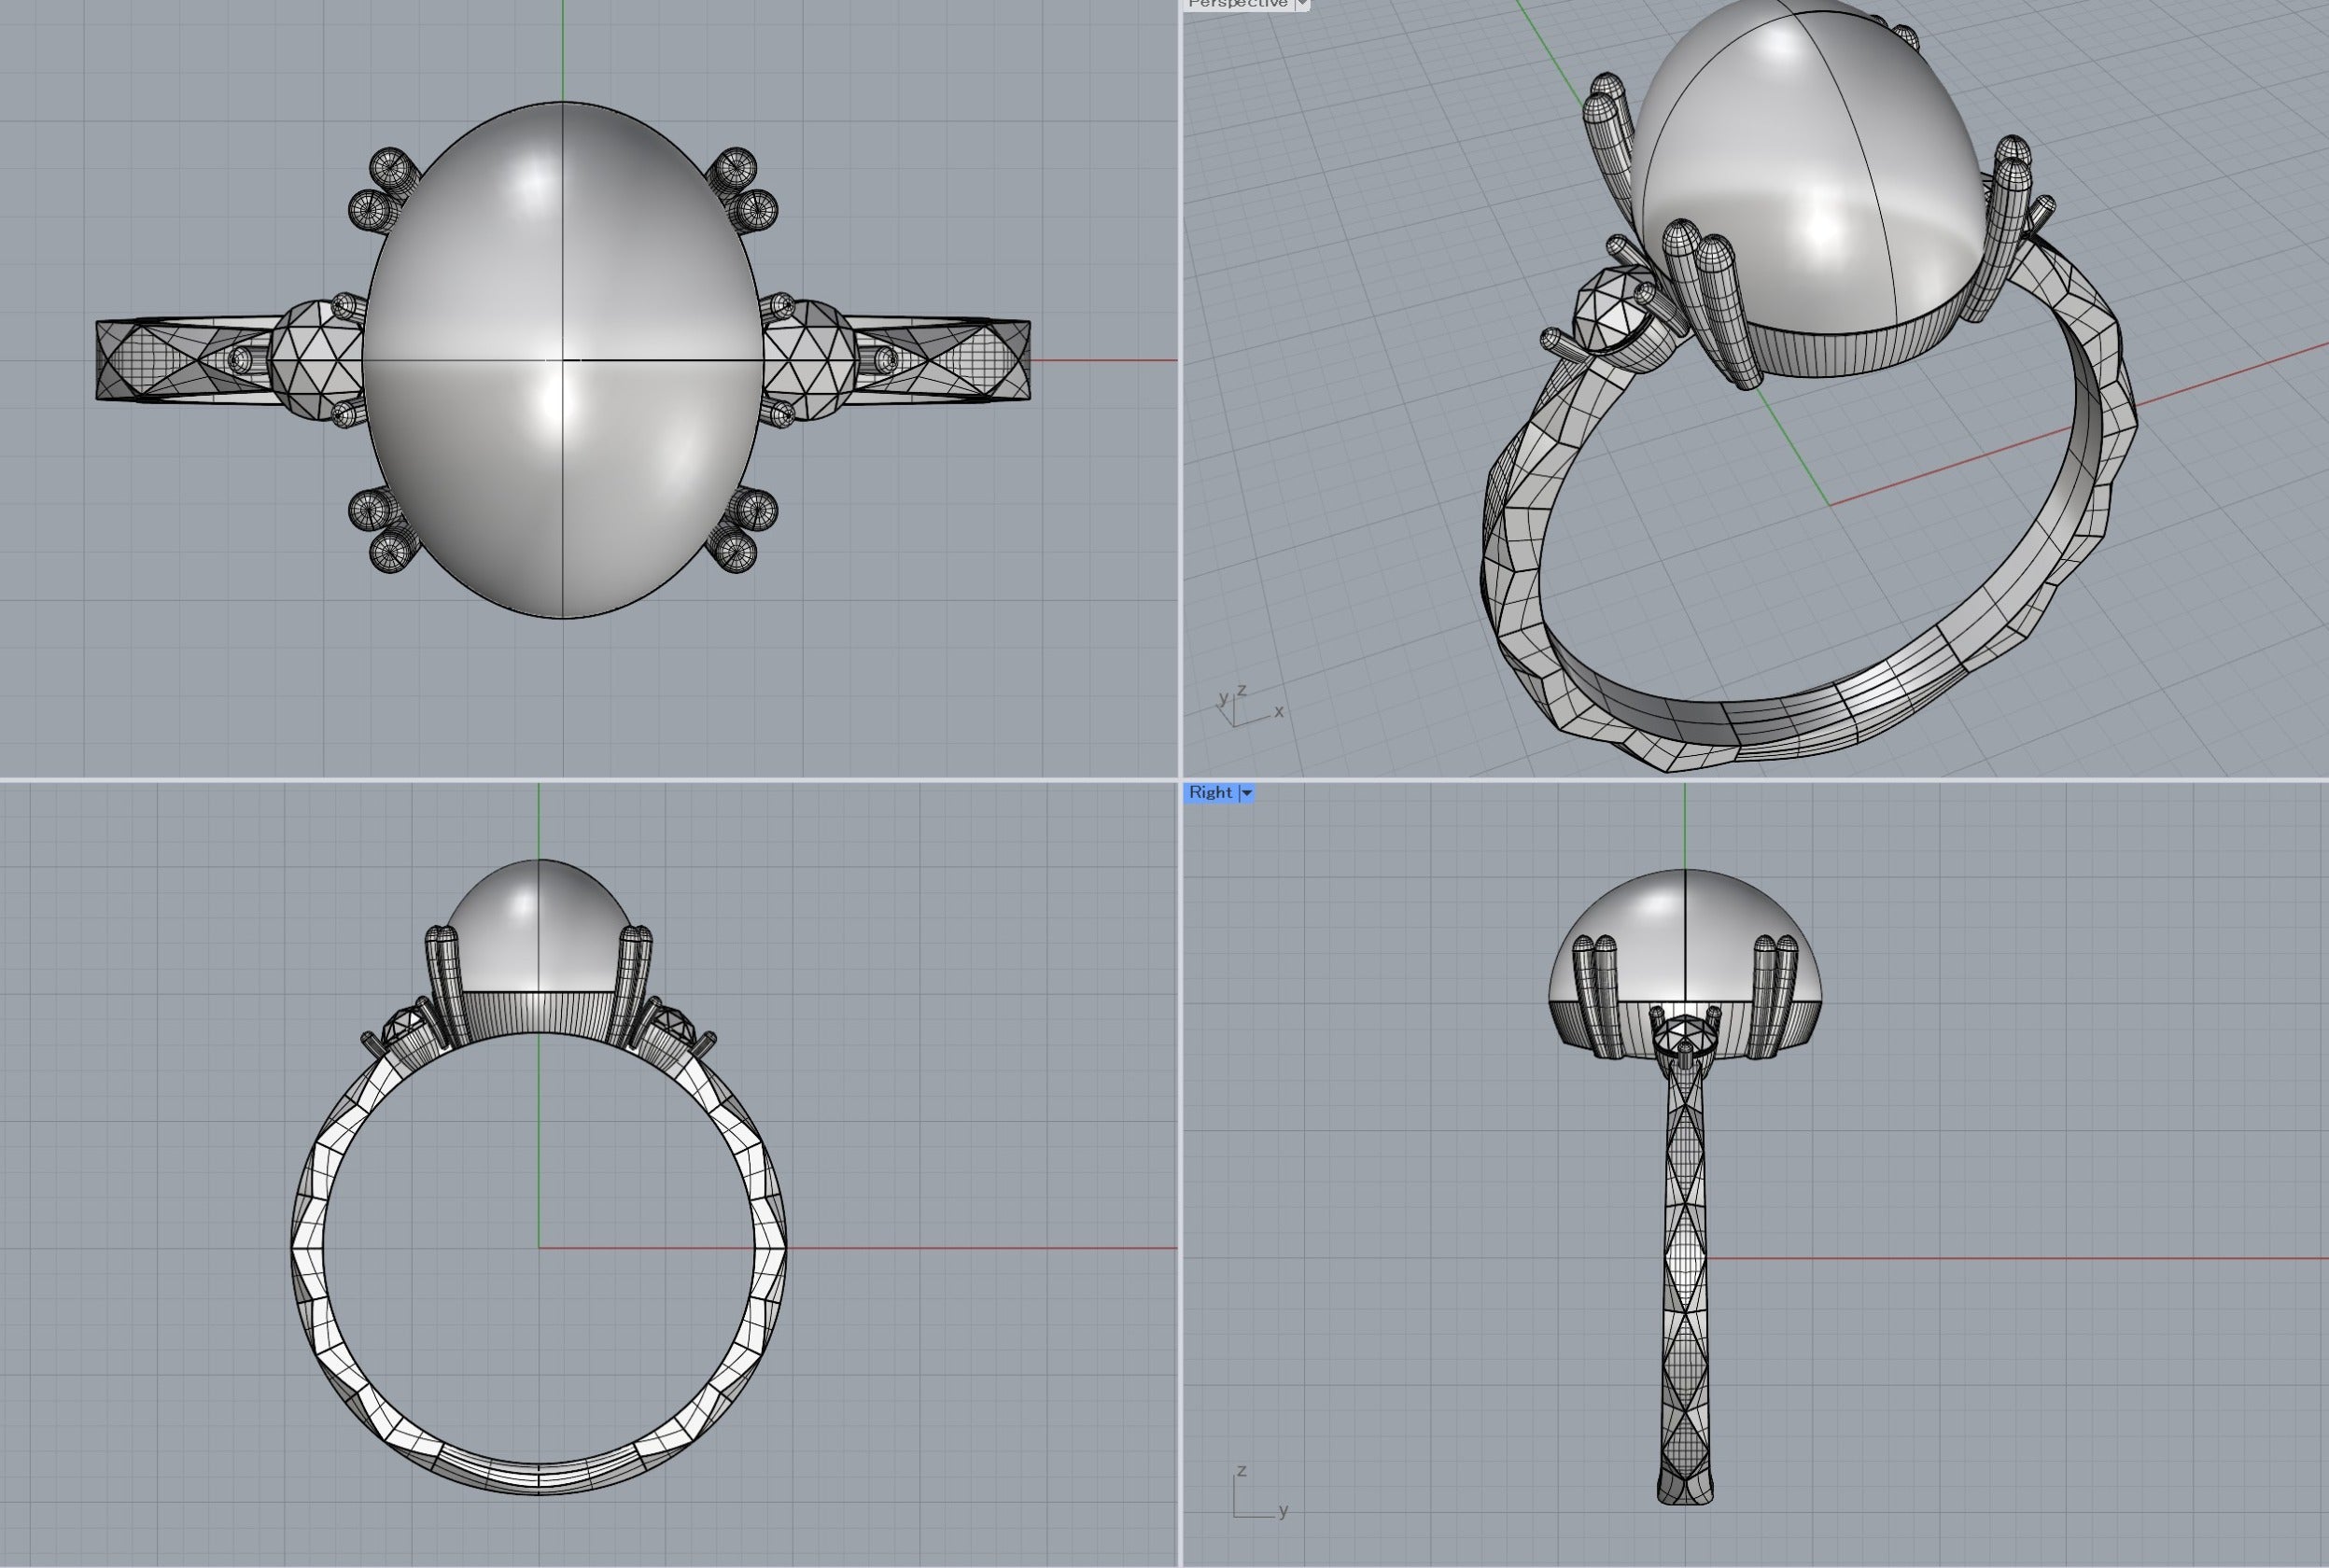
Task: Open the Perspective viewport dropdown arrow
Action: click(1302, 4)
